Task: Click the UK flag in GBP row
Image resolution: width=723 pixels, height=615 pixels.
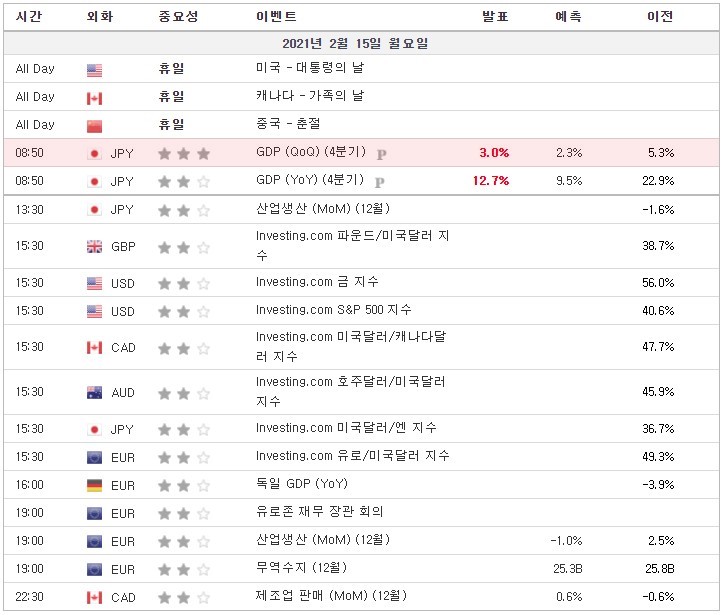Action: (94, 247)
